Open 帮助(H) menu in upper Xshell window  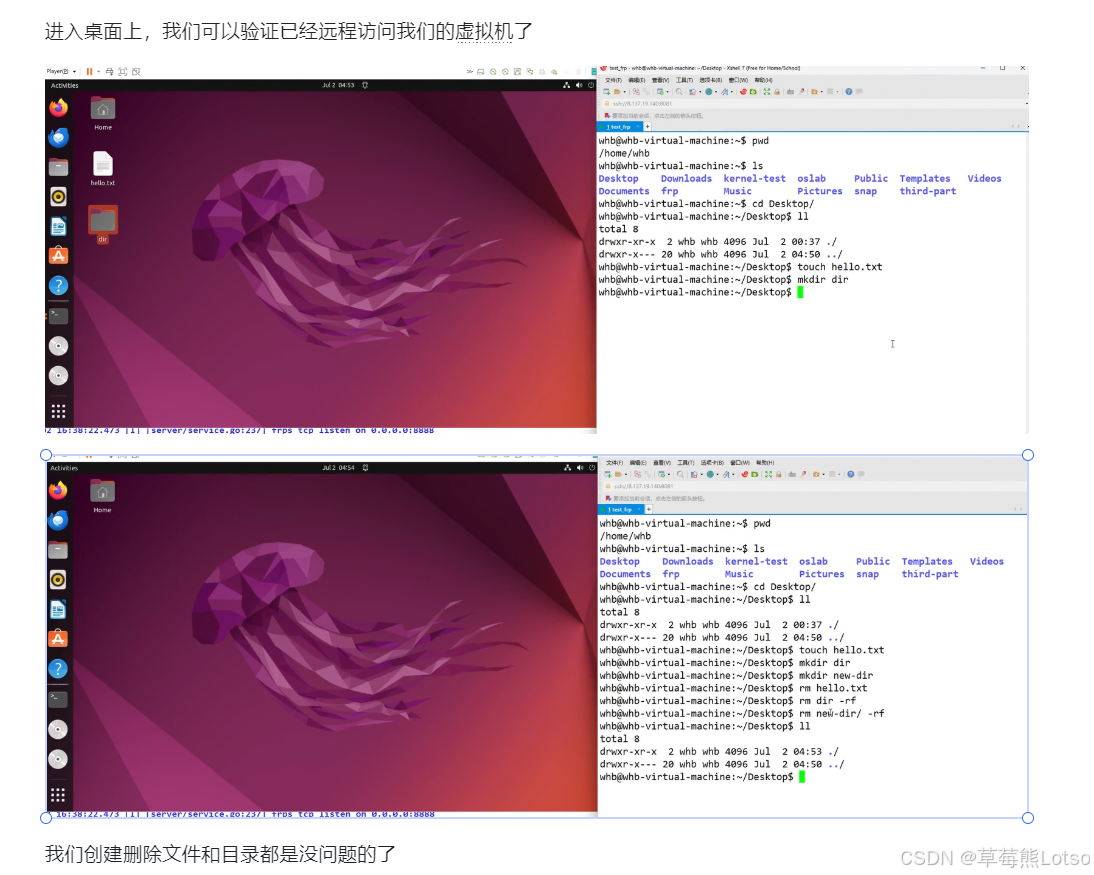[x=763, y=80]
